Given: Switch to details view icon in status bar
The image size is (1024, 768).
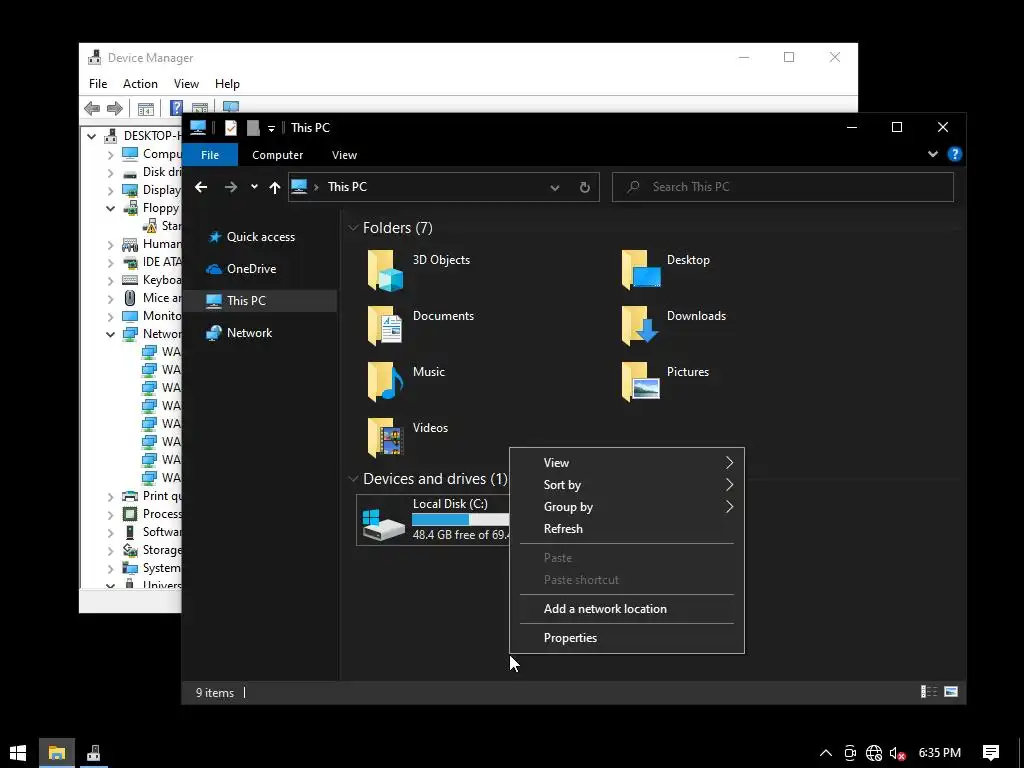Looking at the screenshot, I should coord(929,692).
